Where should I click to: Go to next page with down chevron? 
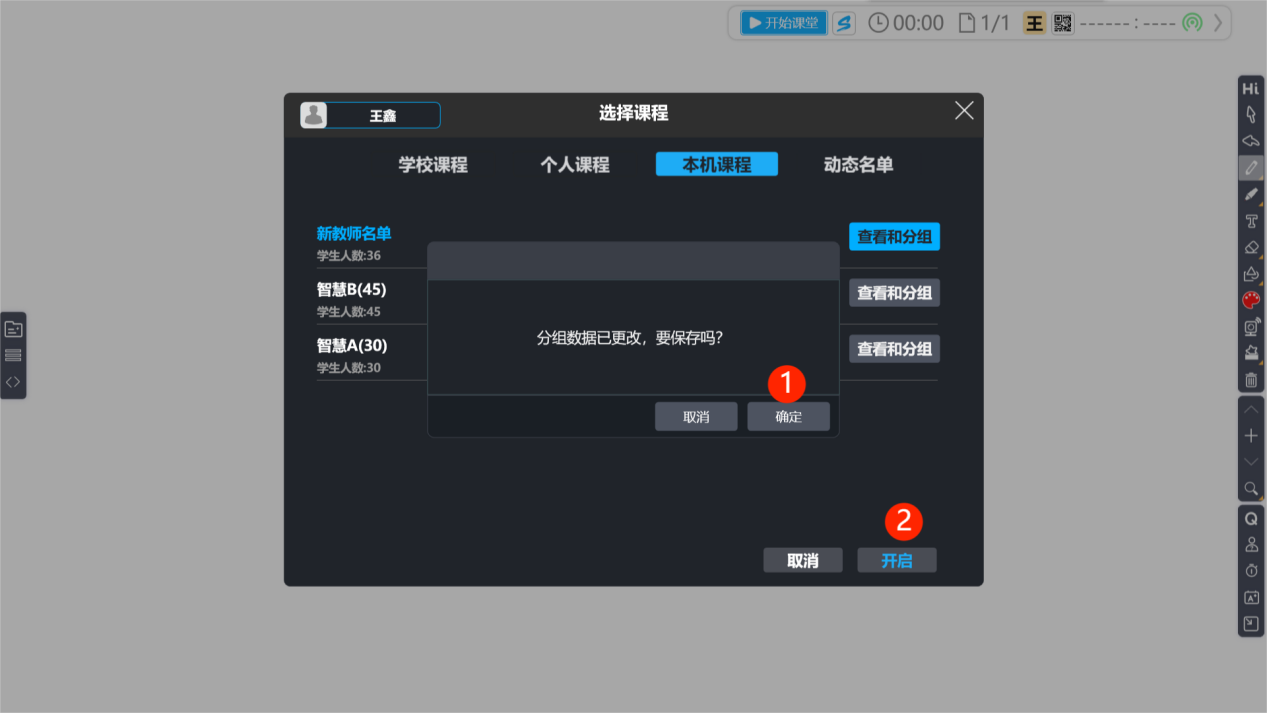coord(1251,461)
